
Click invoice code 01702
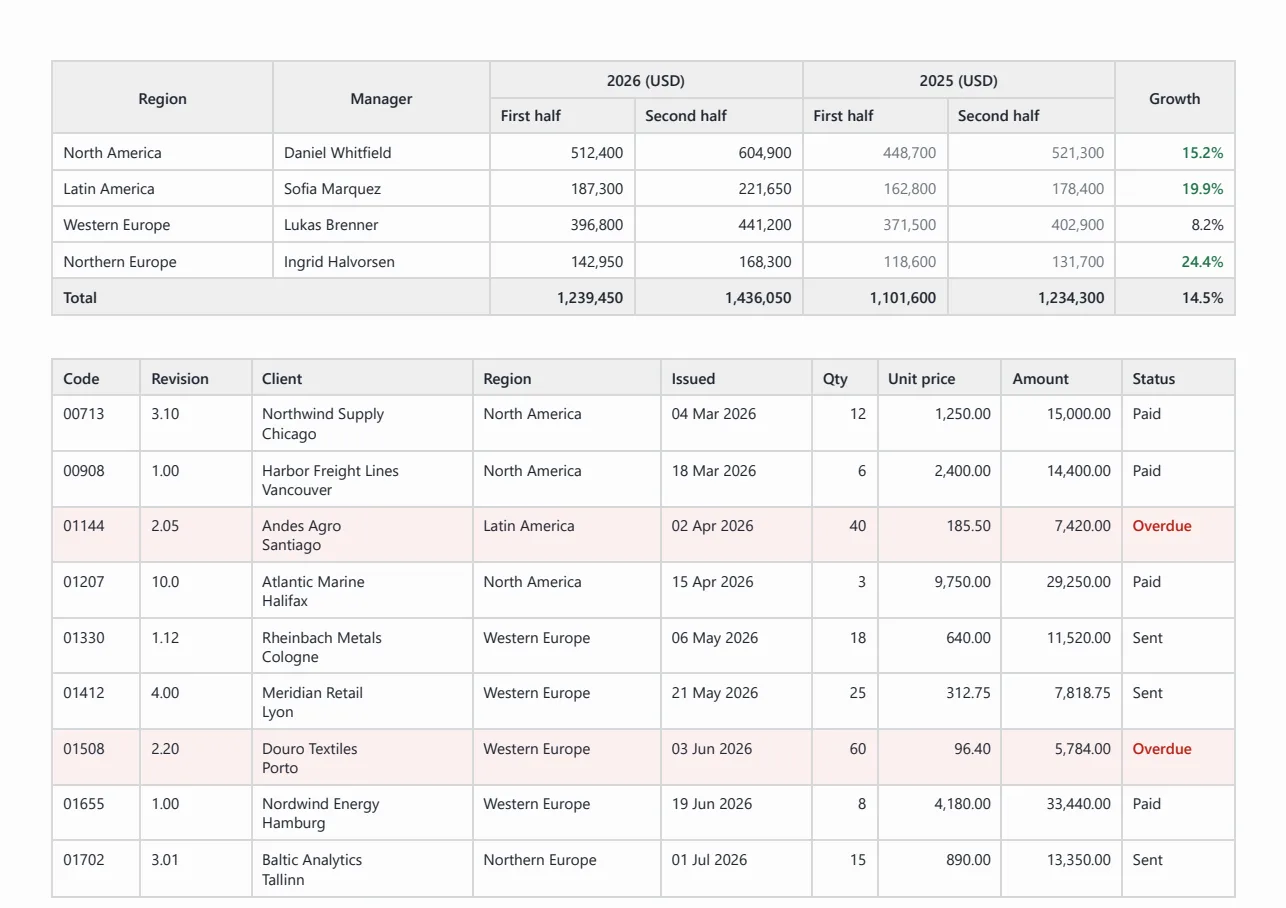pyautogui.click(x=83, y=860)
